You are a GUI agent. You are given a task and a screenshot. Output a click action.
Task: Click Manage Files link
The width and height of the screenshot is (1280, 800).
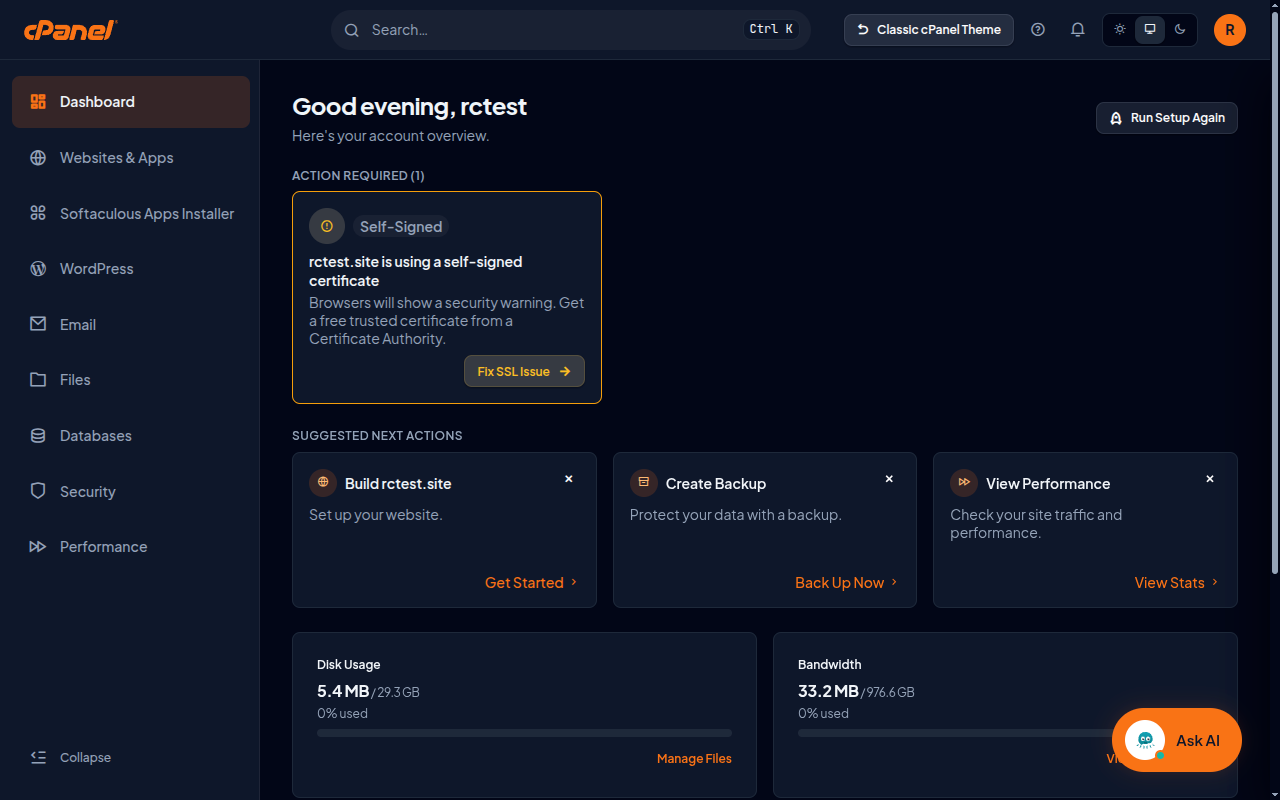pyautogui.click(x=694, y=759)
